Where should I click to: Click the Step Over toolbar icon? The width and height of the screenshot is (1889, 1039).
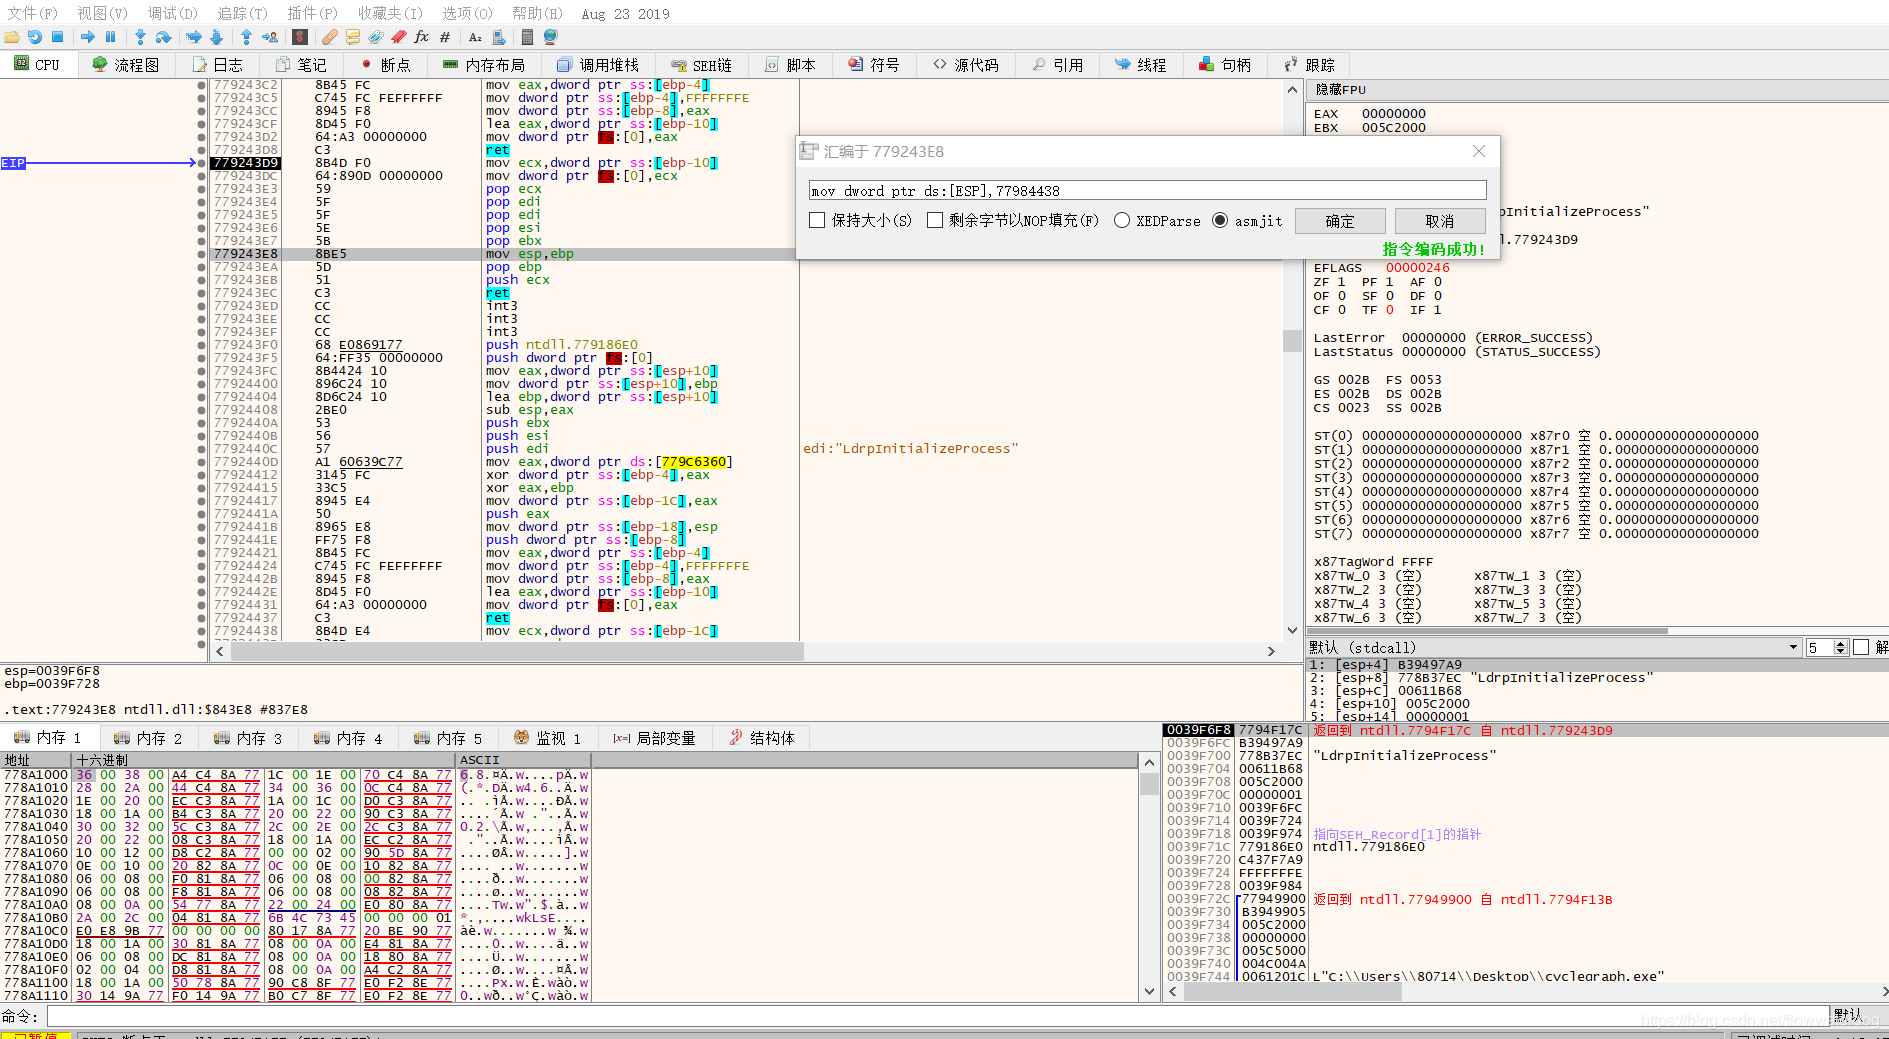tap(163, 37)
